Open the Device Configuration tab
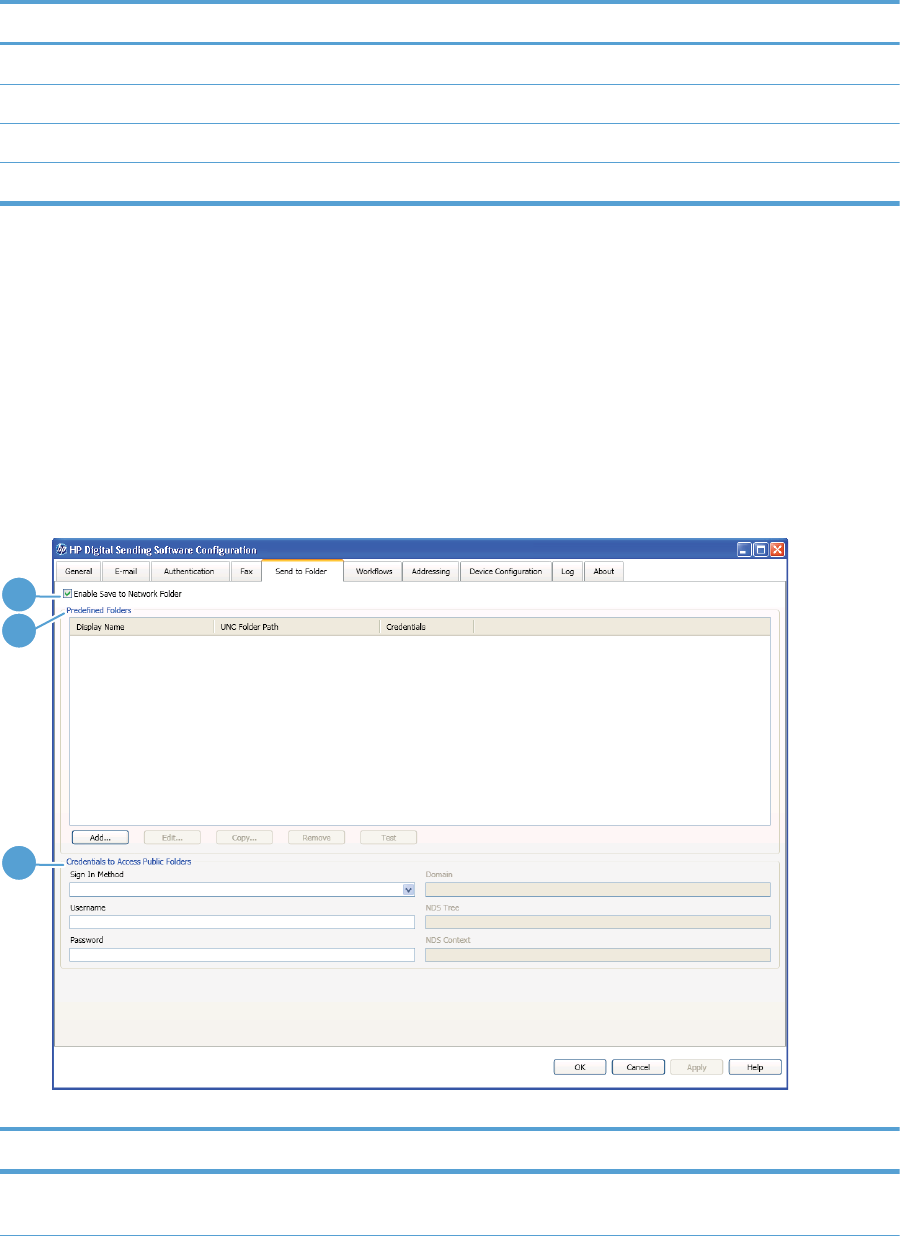900x1236 pixels. (506, 571)
